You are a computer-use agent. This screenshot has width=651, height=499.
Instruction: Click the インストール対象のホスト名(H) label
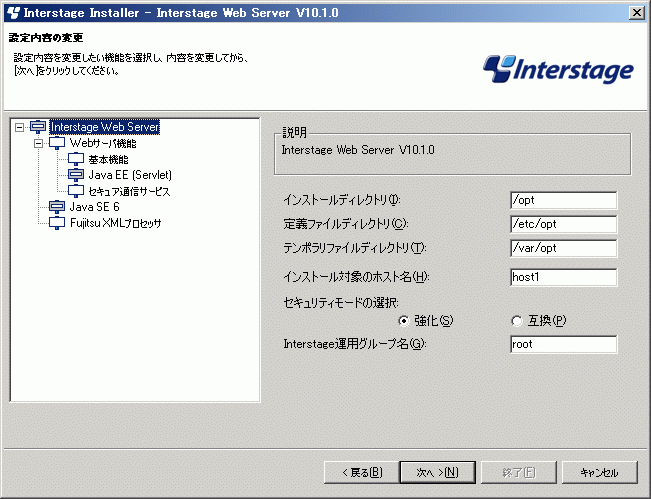coord(356,277)
